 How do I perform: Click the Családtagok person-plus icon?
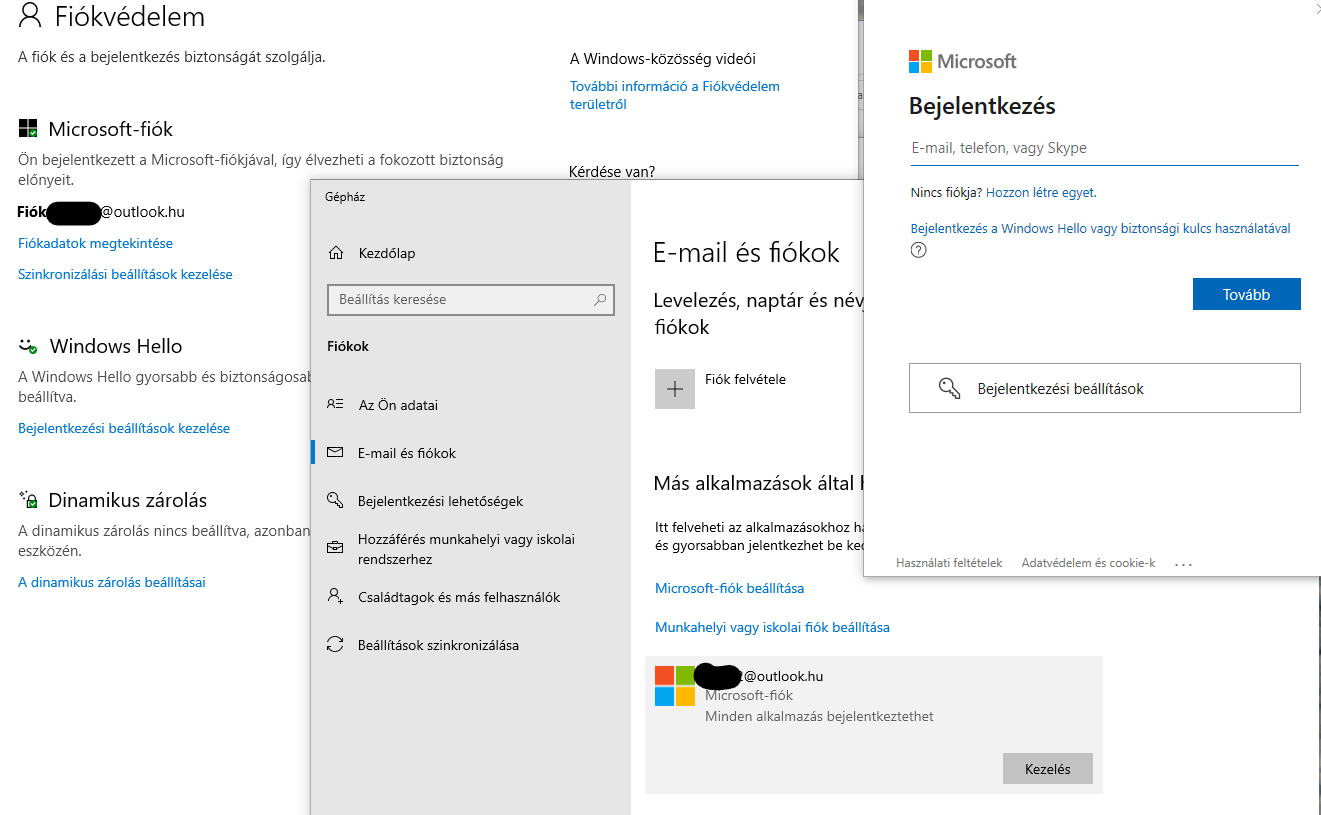click(335, 596)
